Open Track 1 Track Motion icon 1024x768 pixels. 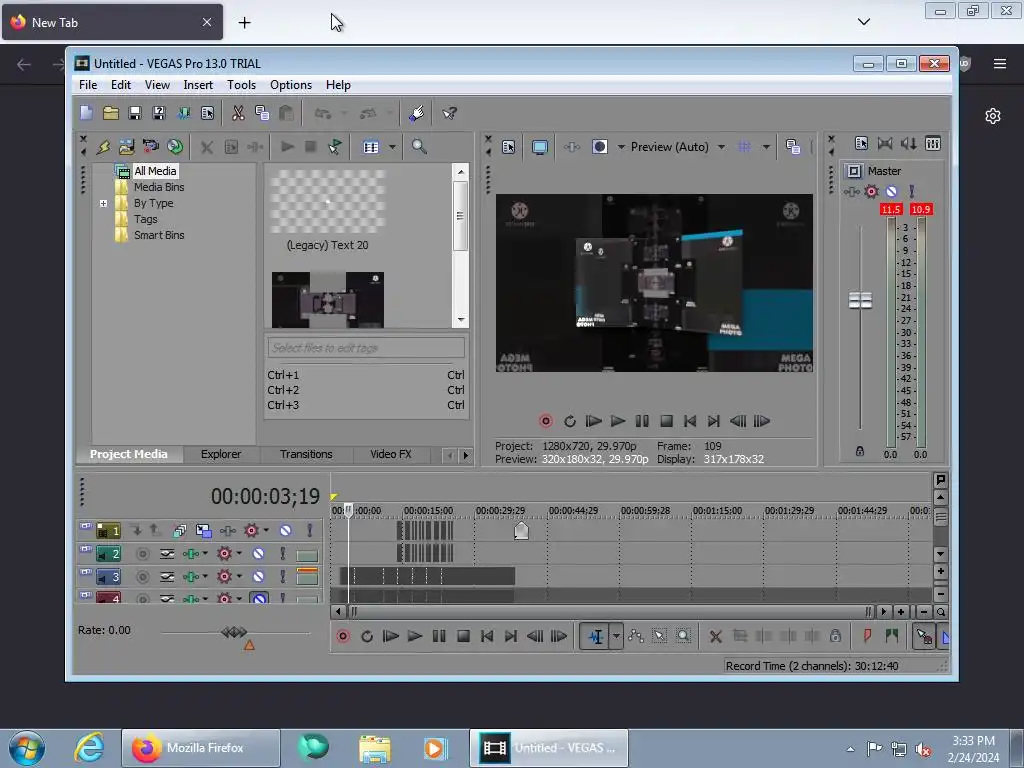204,530
